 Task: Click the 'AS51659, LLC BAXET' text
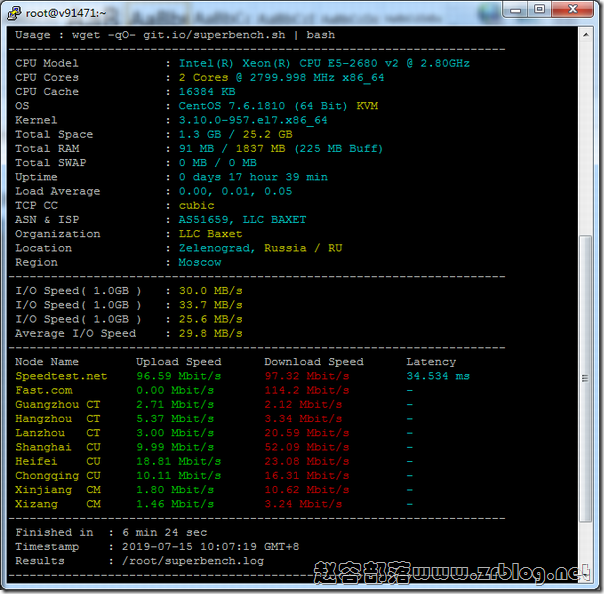click(x=242, y=220)
